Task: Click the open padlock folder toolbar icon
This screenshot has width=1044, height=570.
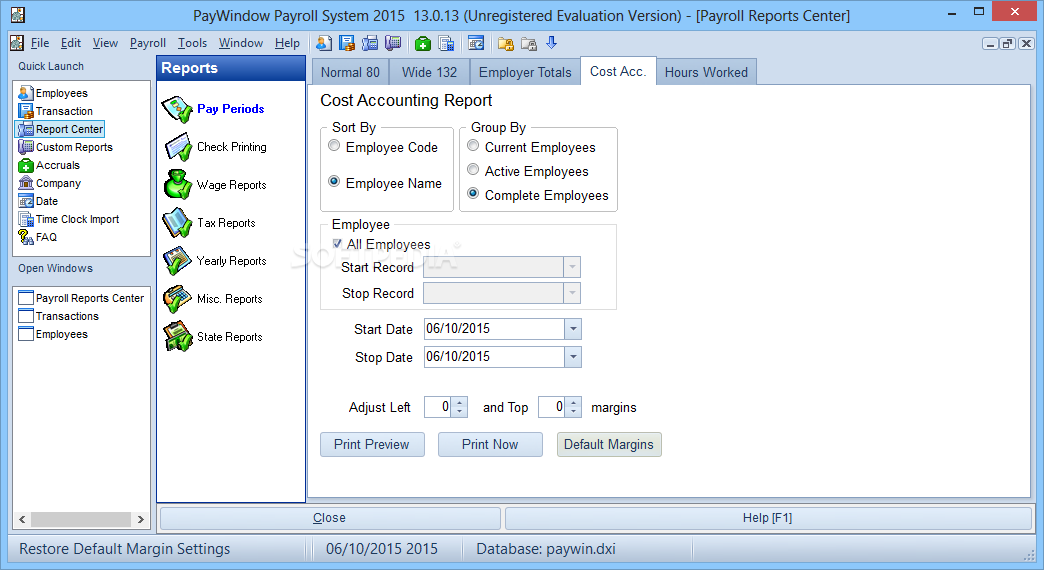Action: pos(506,43)
